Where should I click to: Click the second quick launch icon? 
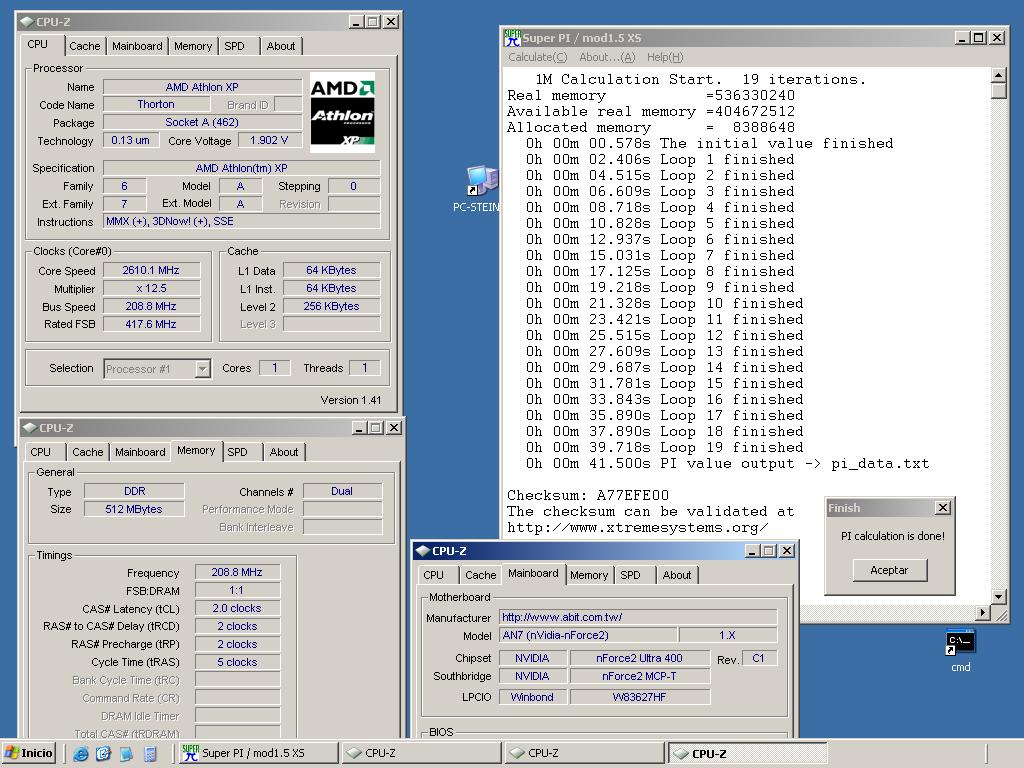pos(103,754)
